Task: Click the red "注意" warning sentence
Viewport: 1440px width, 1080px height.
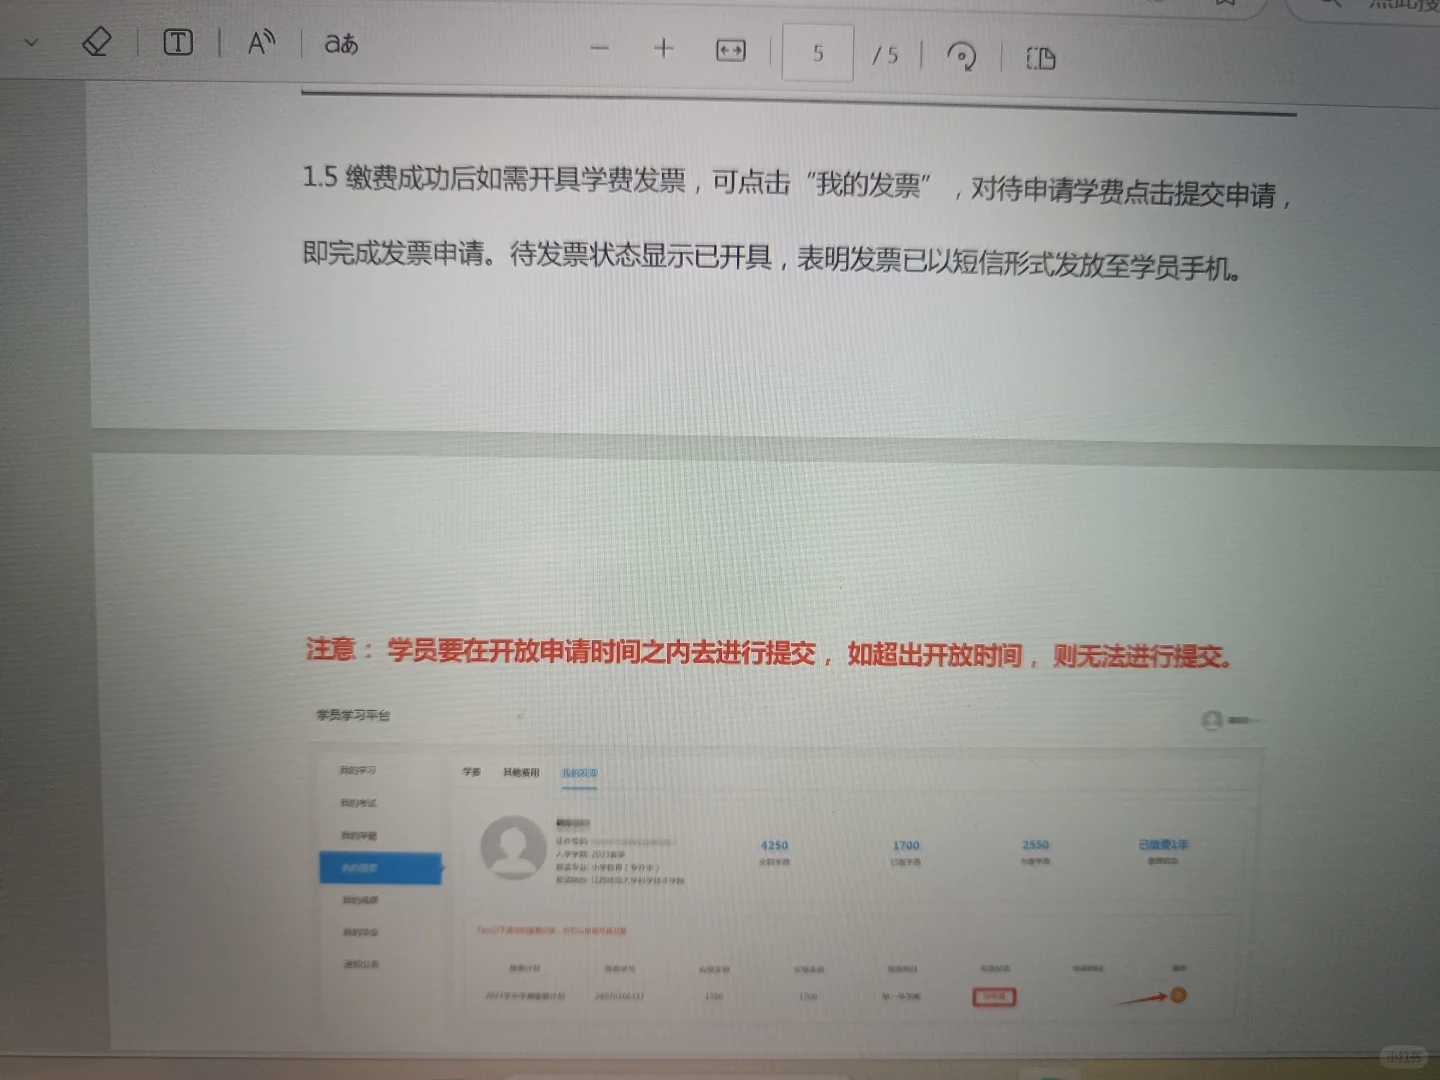Action: (769, 653)
